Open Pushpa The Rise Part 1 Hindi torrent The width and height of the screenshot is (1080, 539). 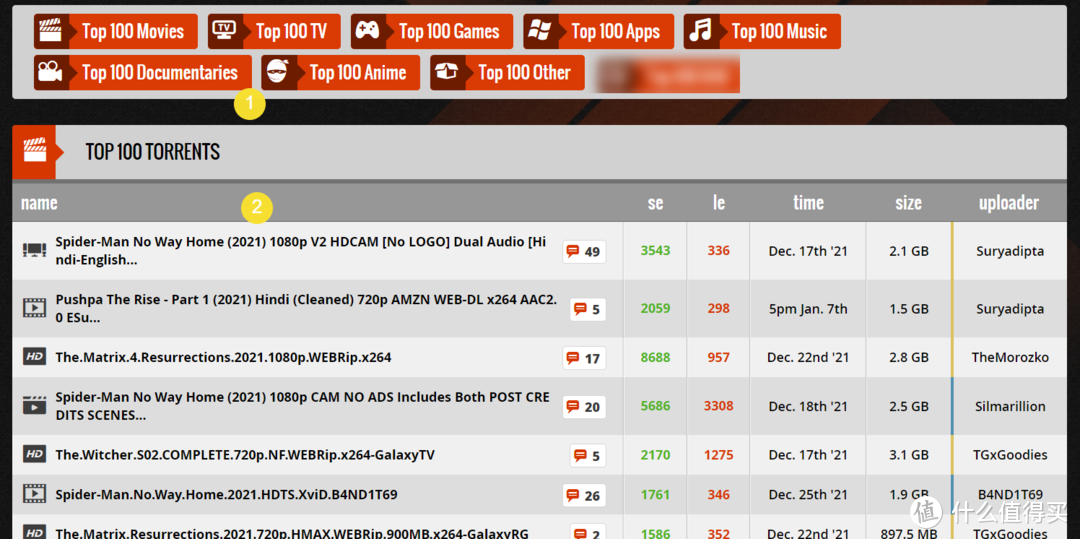click(x=307, y=309)
